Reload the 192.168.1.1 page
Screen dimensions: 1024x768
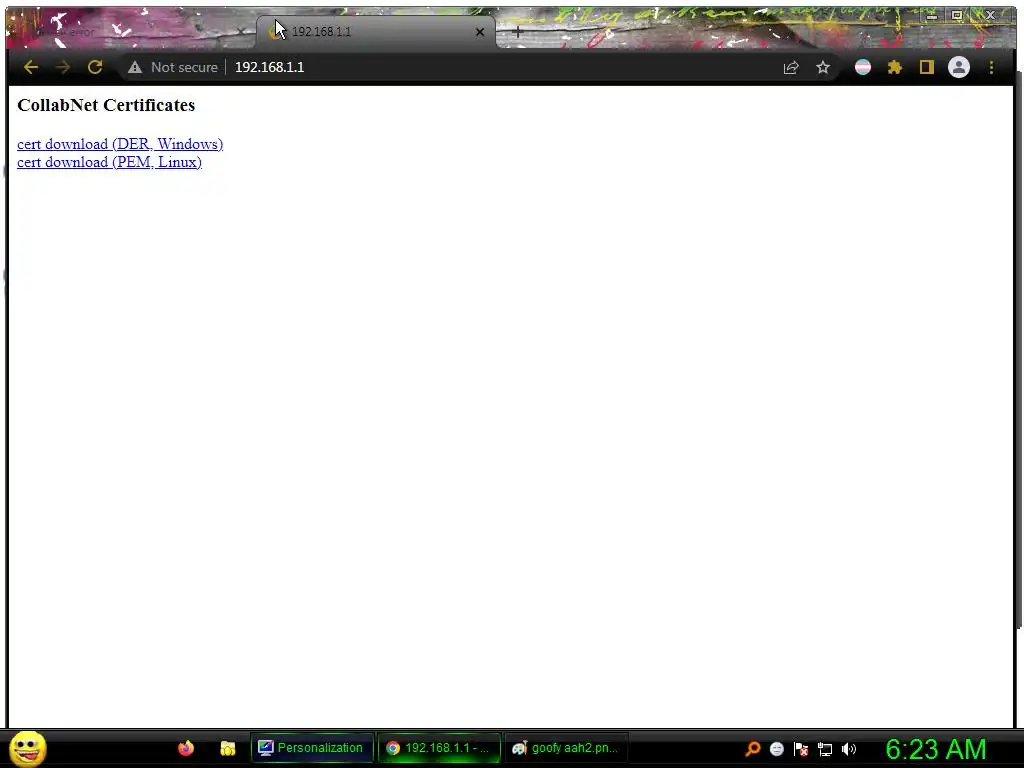(x=95, y=67)
